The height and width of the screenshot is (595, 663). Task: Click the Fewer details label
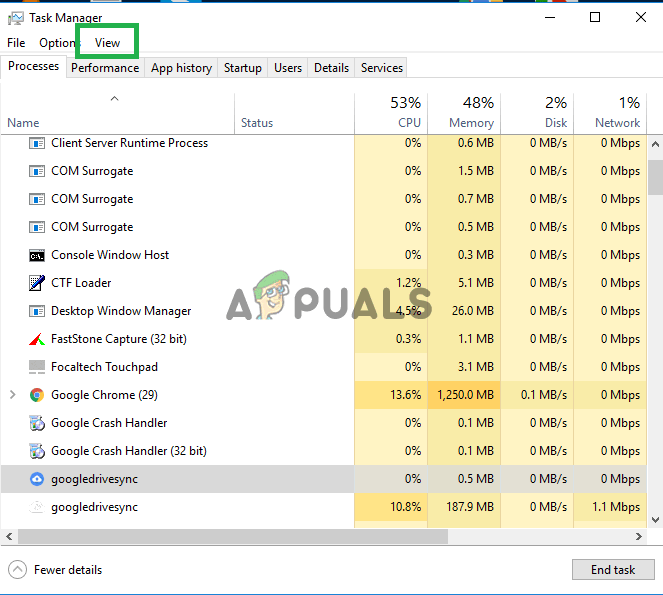coord(68,570)
